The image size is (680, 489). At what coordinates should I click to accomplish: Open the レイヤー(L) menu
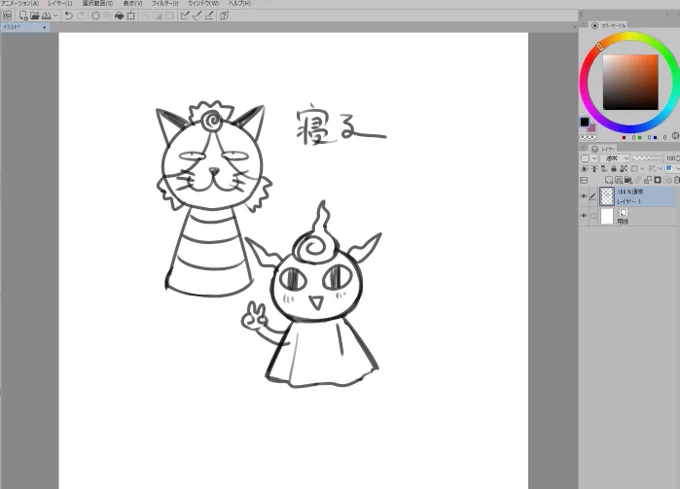tap(60, 3)
